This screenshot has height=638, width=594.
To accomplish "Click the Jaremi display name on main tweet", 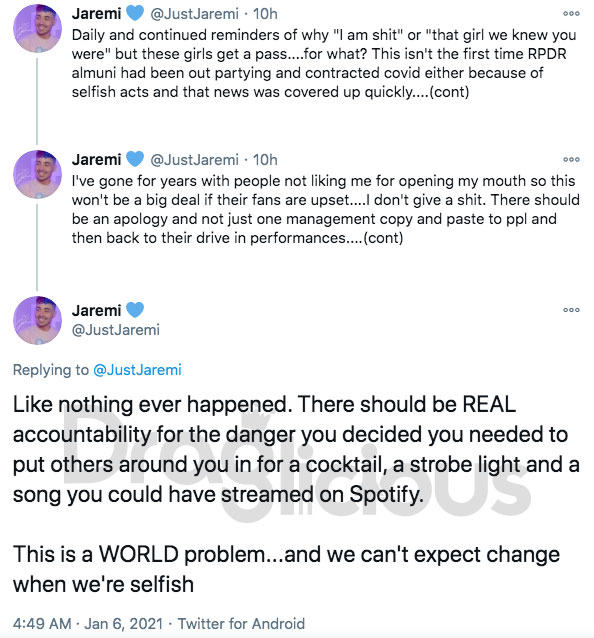I will coord(96,310).
